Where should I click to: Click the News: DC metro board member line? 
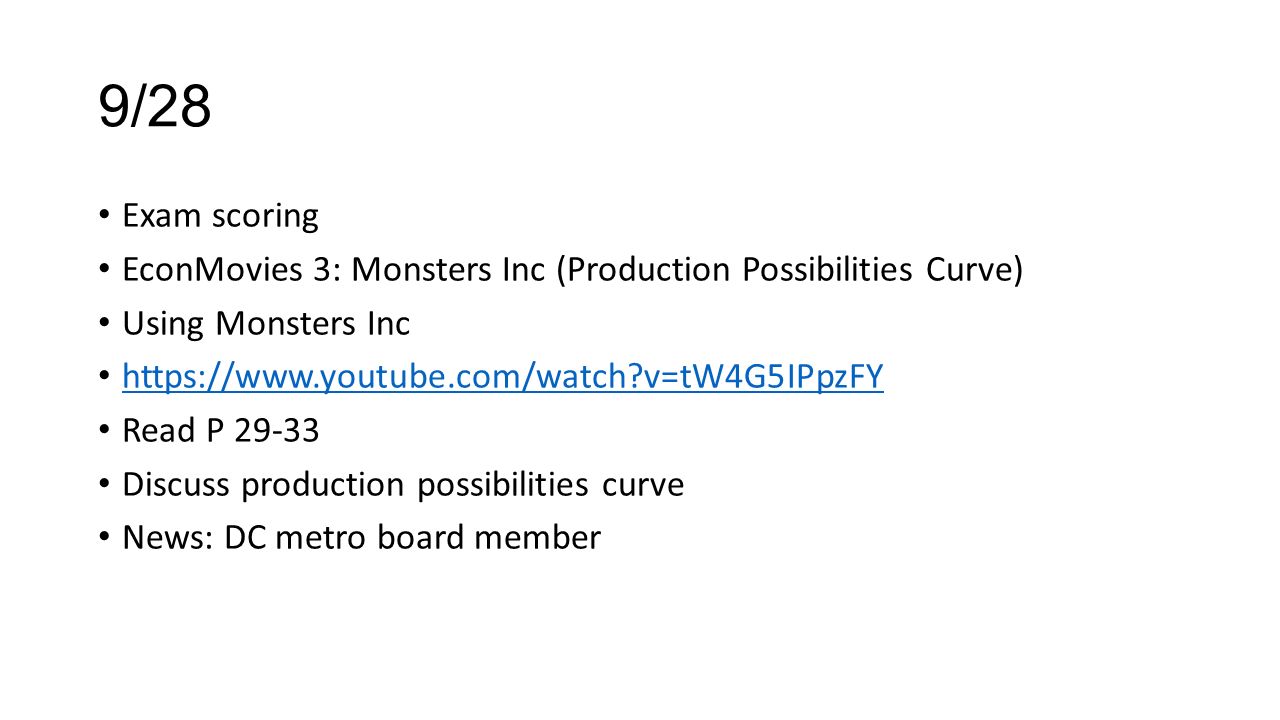pos(361,538)
